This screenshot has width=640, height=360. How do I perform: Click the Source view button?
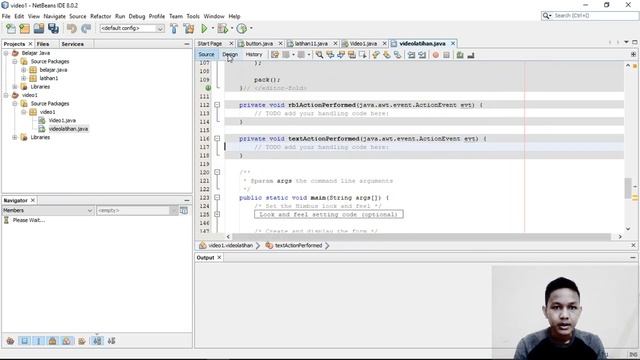(206, 54)
